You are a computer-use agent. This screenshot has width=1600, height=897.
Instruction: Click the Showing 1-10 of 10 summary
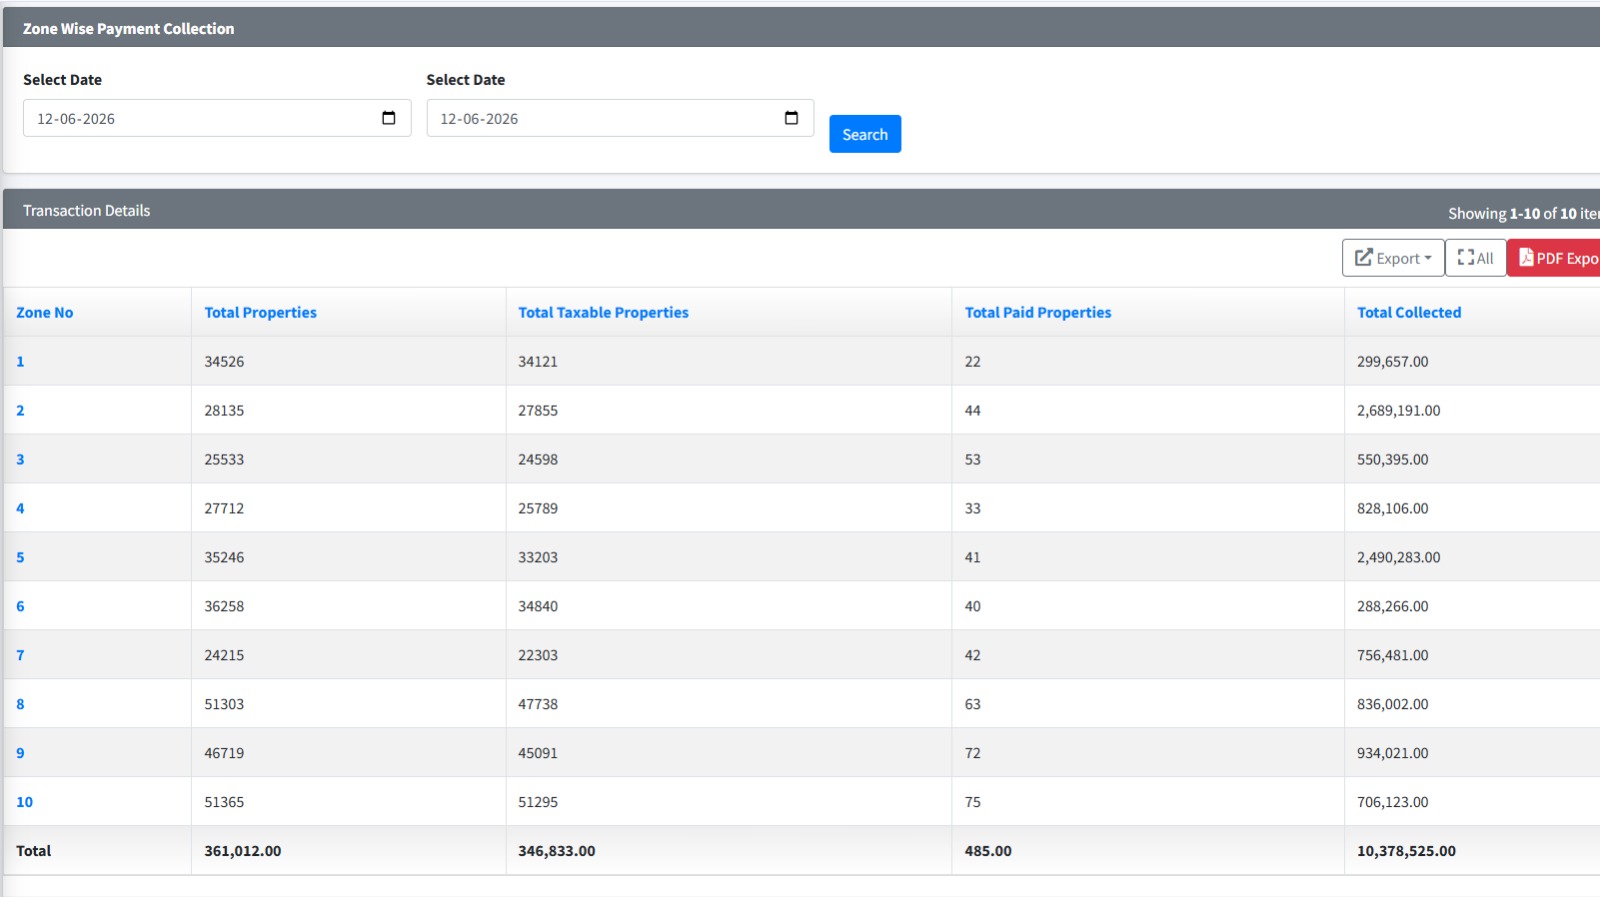pyautogui.click(x=1523, y=213)
